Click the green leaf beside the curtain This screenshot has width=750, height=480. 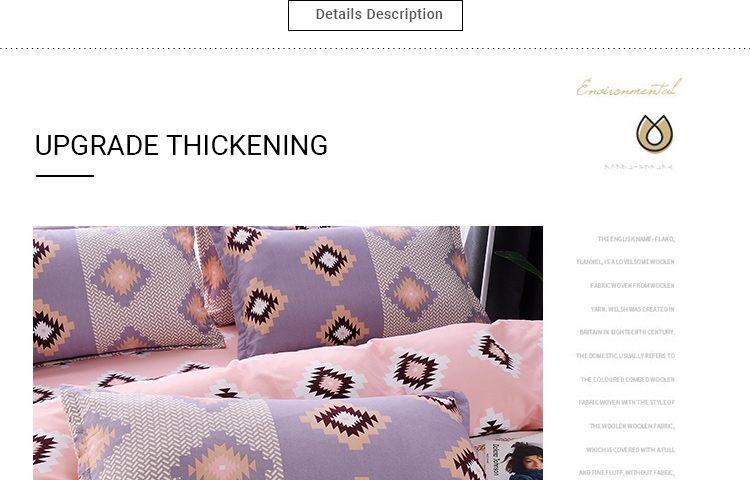[x=521, y=263]
